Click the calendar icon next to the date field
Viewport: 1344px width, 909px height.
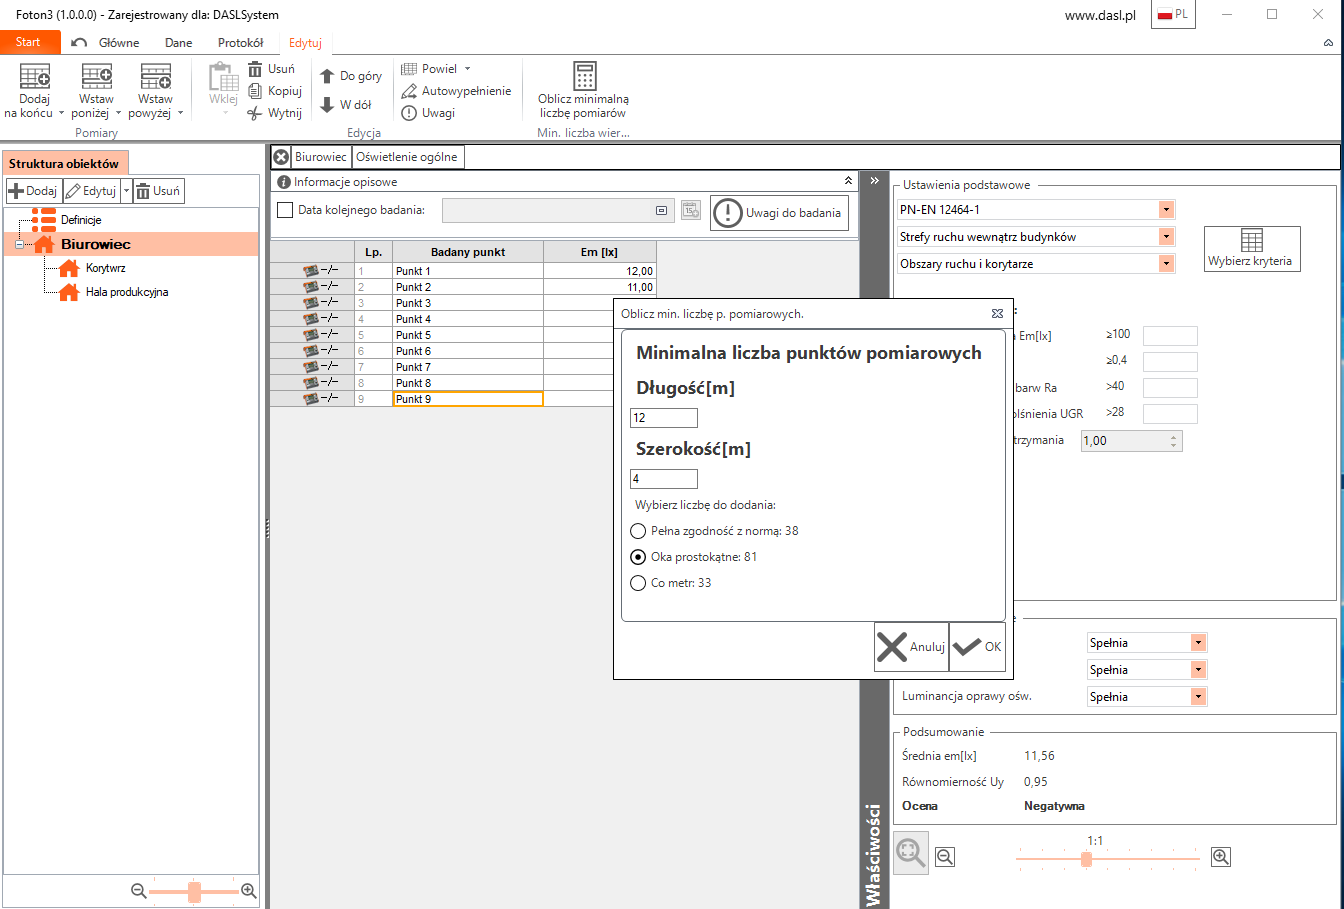pyautogui.click(x=690, y=210)
